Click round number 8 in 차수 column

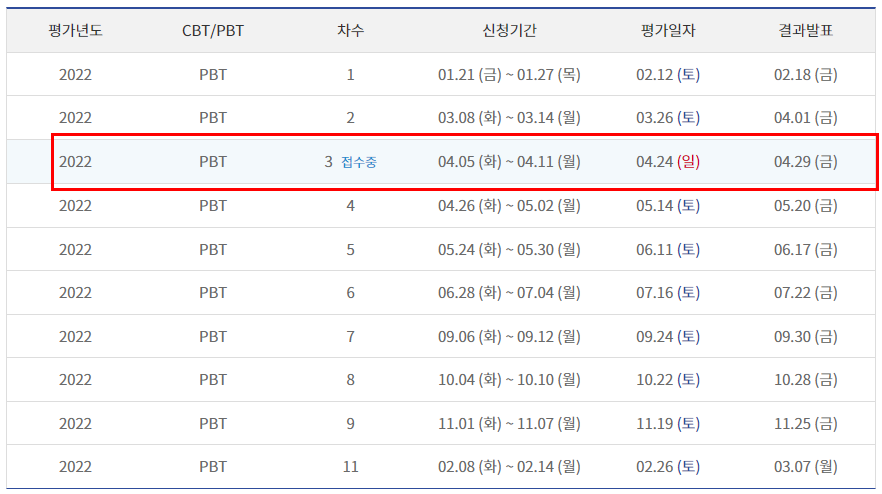tap(350, 380)
